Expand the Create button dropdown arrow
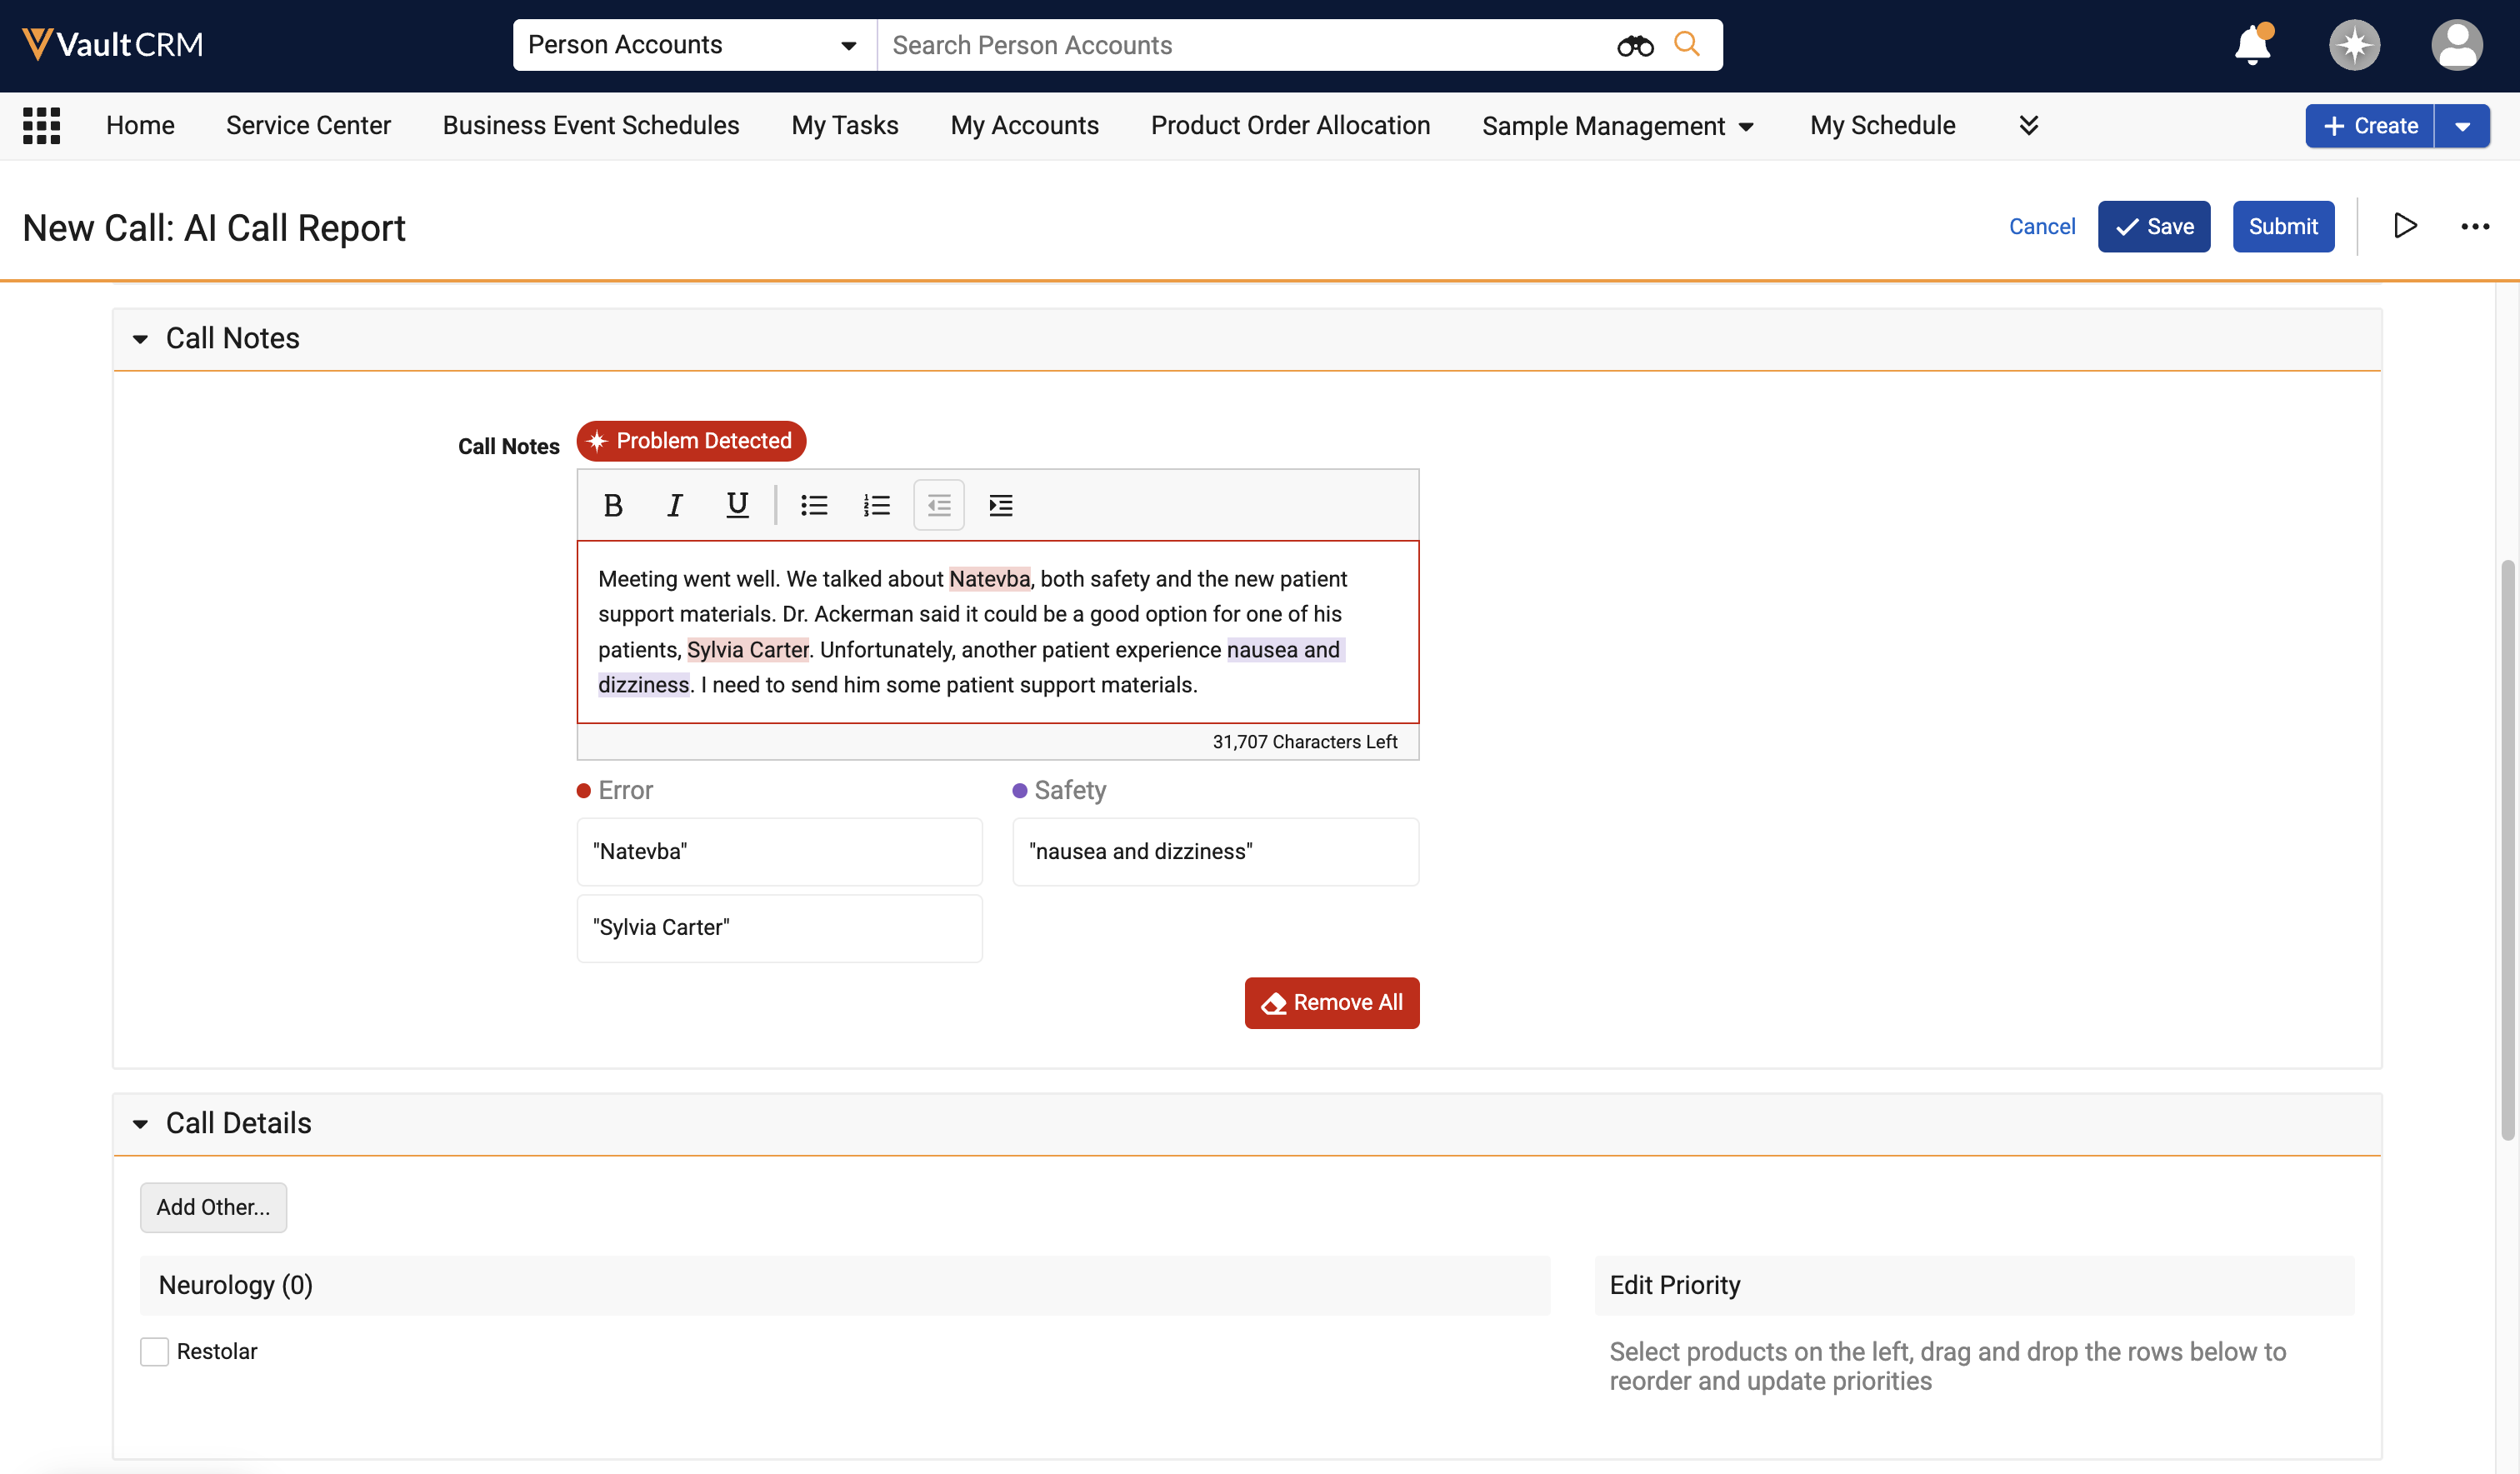The image size is (2520, 1474). click(x=2462, y=126)
